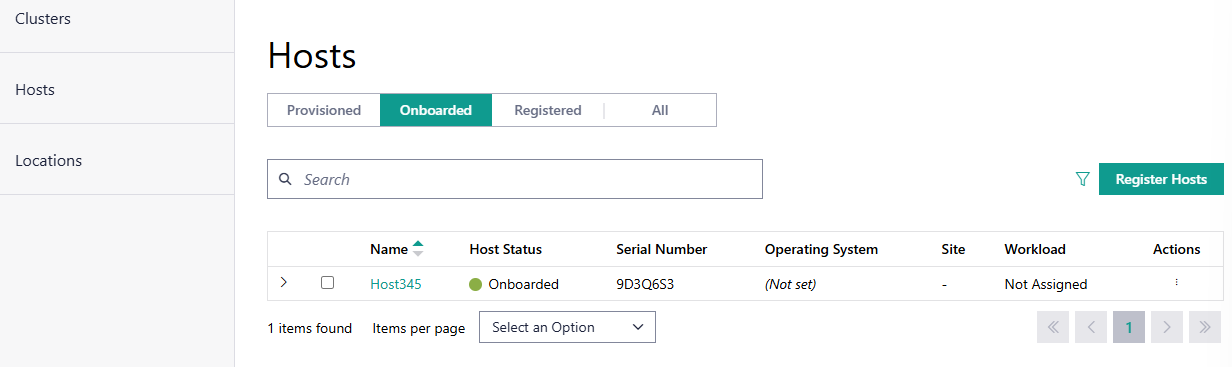Go to first page of results
The image size is (1232, 367).
pos(1053,327)
